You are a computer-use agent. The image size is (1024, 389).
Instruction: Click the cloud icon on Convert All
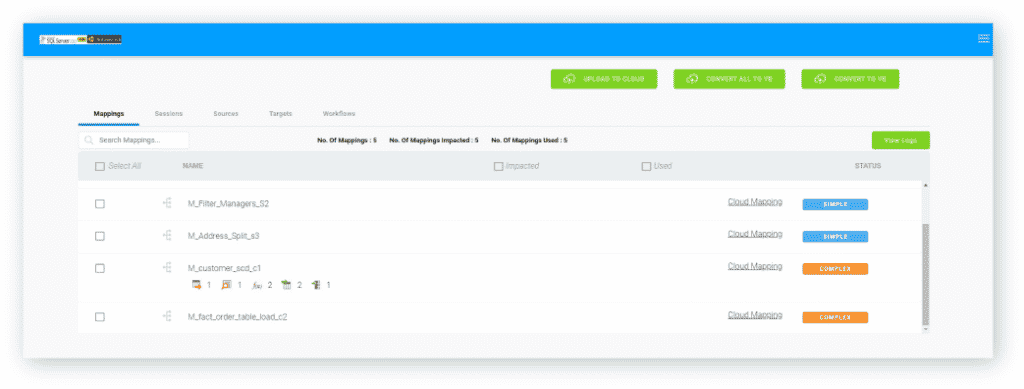click(692, 79)
